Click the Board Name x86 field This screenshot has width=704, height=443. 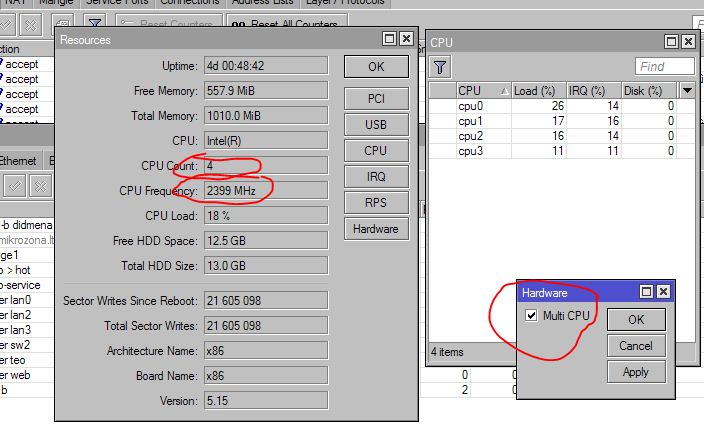tap(266, 376)
